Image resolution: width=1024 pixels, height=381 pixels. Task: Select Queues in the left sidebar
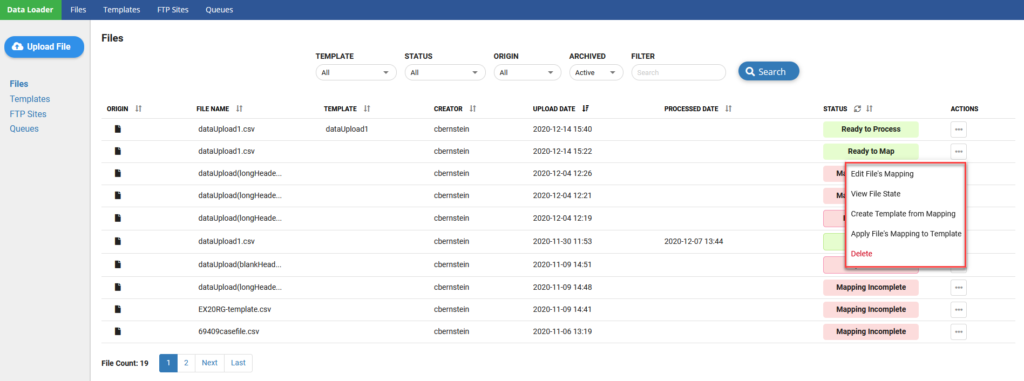(24, 129)
